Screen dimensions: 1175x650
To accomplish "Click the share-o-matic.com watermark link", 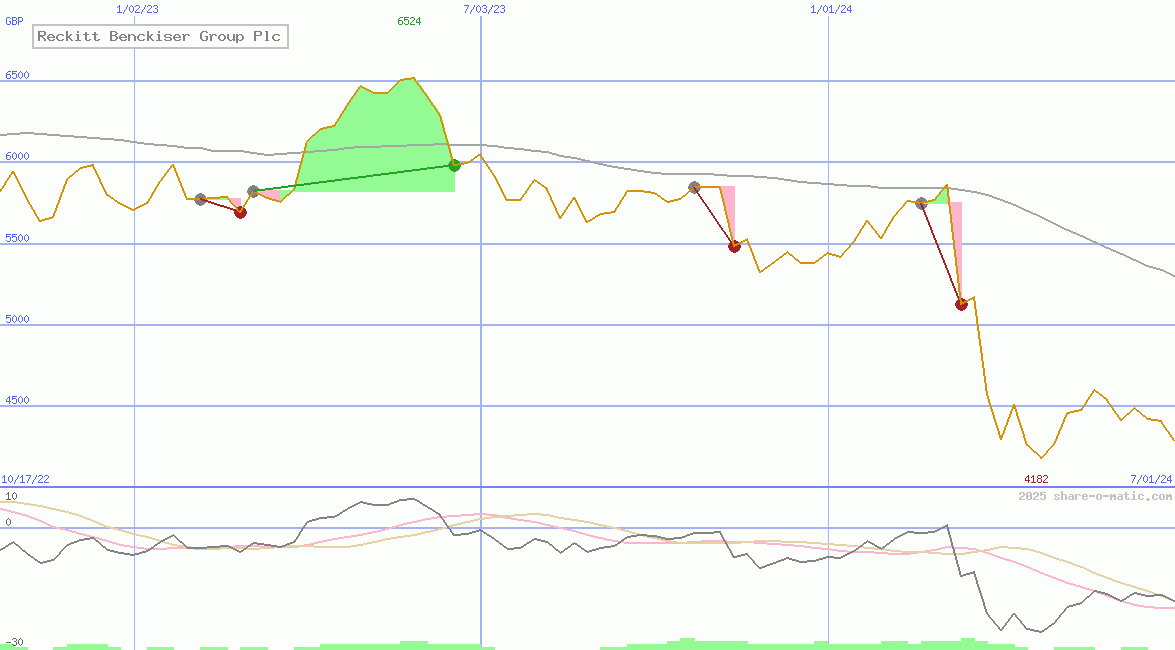I will [x=1095, y=496].
